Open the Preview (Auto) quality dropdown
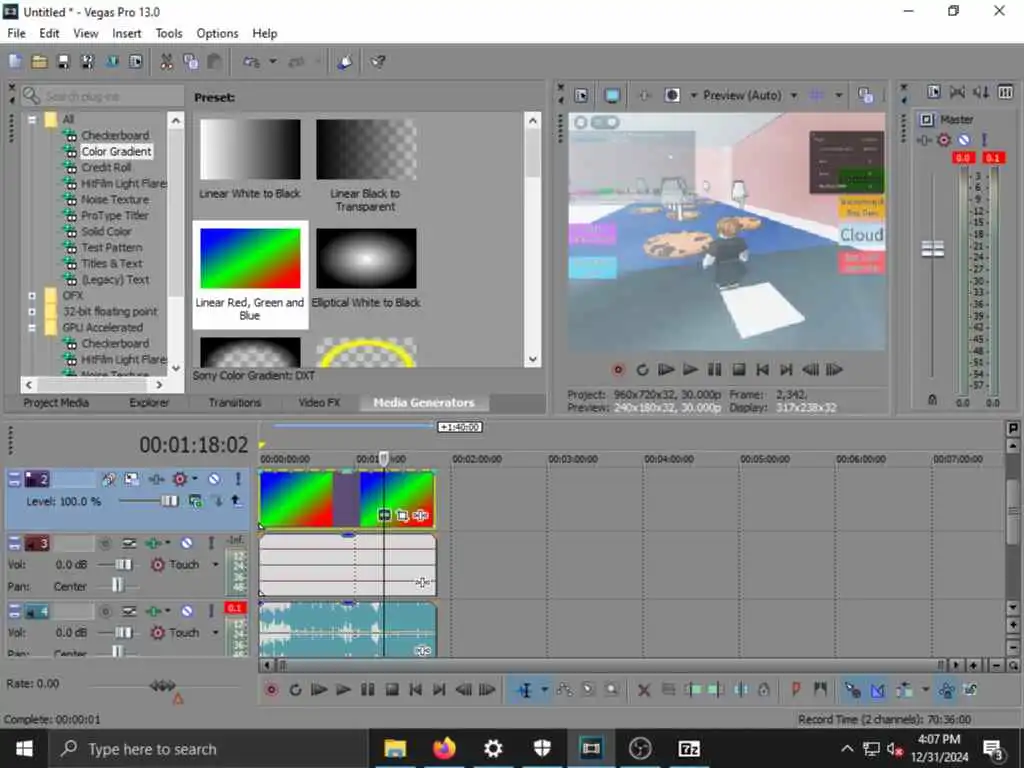The height and width of the screenshot is (768, 1024). (x=794, y=96)
